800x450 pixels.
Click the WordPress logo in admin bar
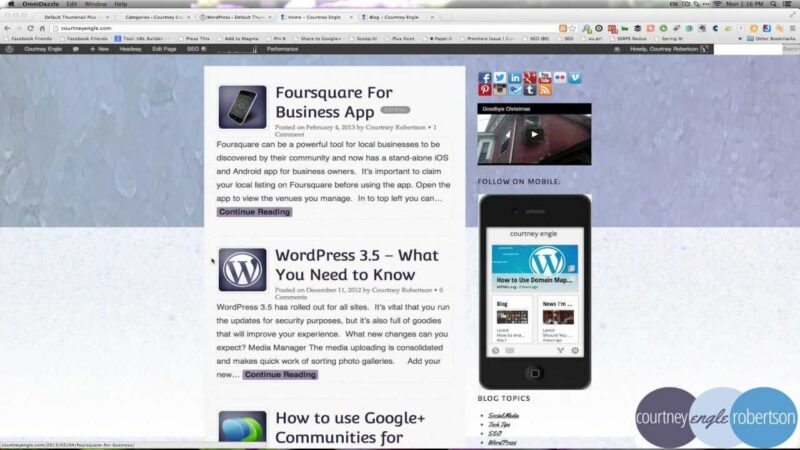[x=9, y=49]
